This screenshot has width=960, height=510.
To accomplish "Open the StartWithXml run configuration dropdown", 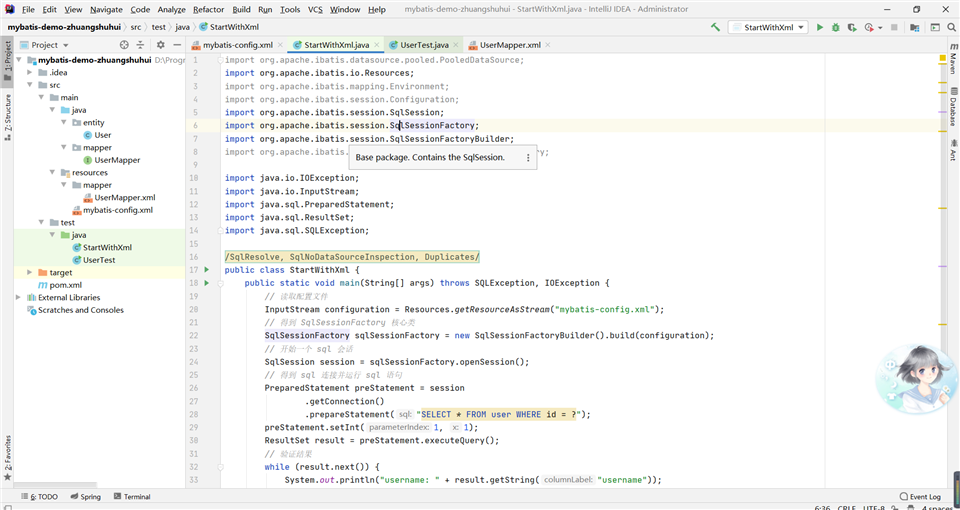I will (768, 27).
